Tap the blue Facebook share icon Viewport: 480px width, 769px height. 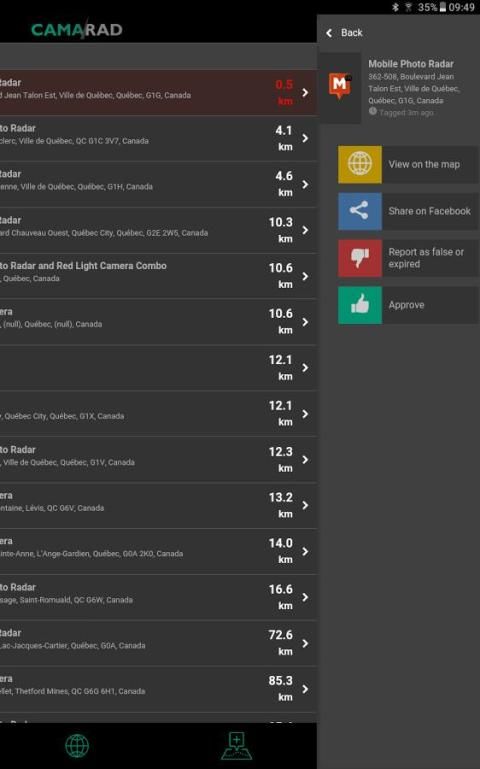tap(360, 211)
